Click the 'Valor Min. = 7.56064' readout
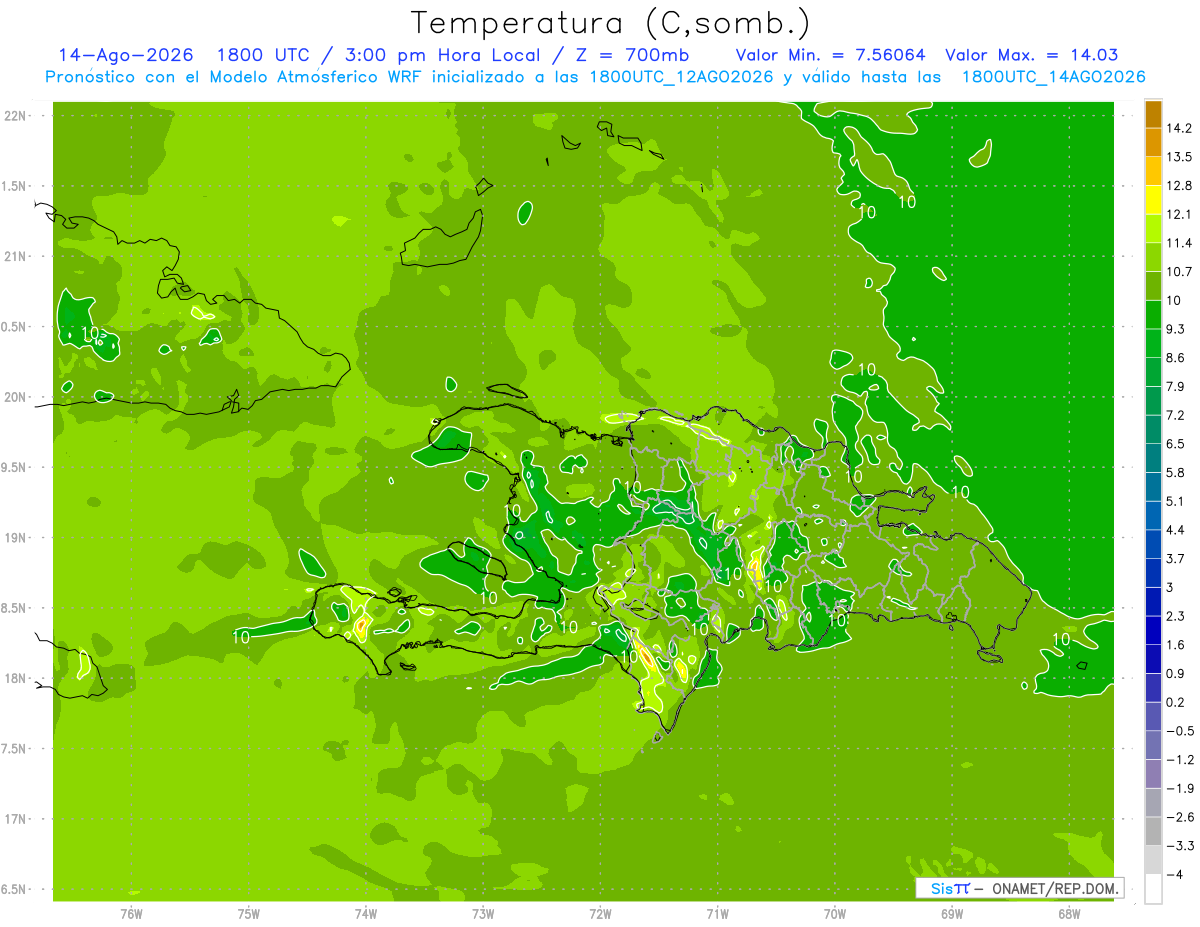1200x927 pixels. click(x=830, y=55)
